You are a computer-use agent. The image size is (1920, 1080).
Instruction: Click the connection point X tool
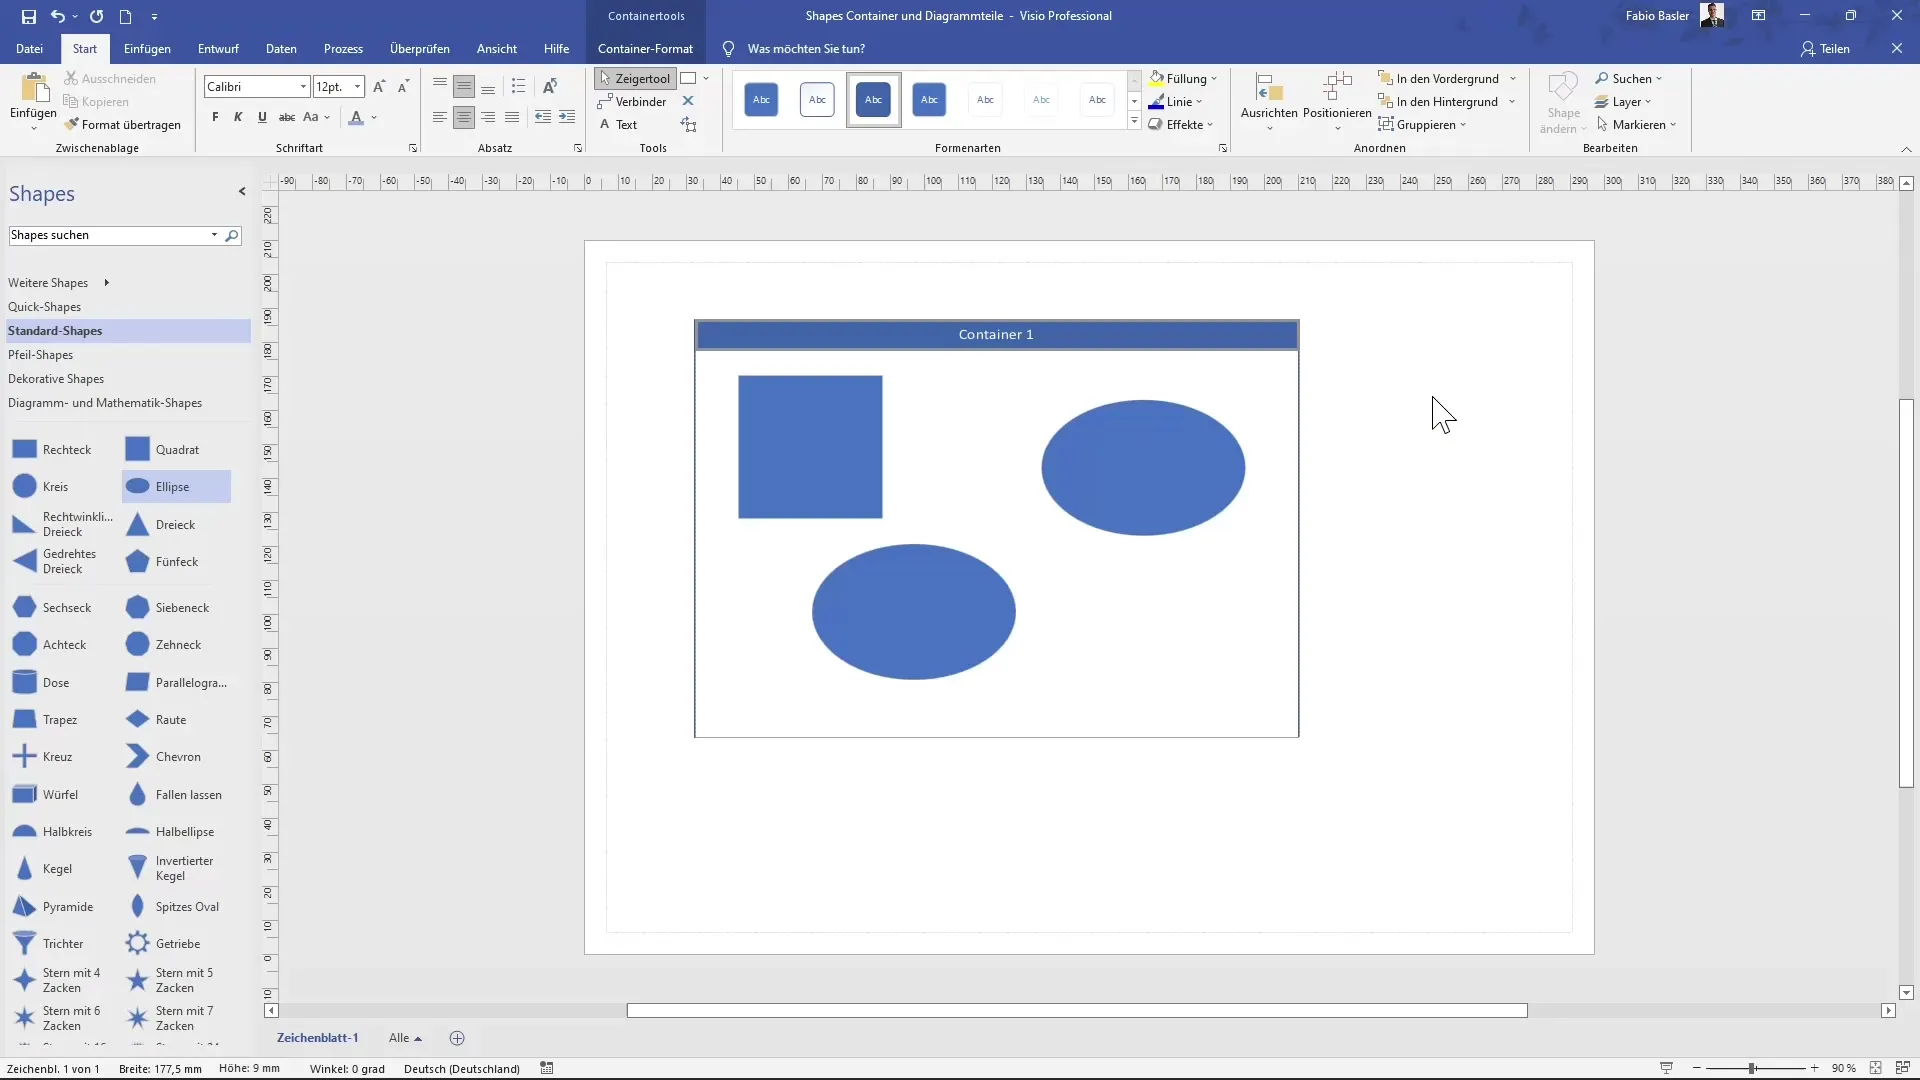pyautogui.click(x=688, y=101)
